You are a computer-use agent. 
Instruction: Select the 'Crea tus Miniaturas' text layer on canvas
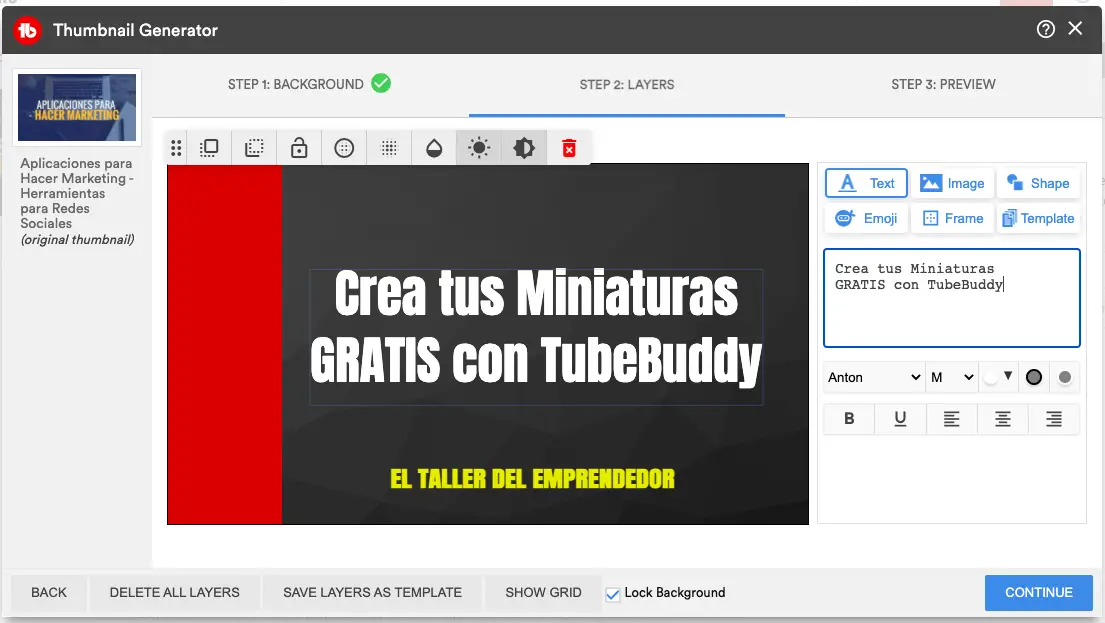[536, 336]
